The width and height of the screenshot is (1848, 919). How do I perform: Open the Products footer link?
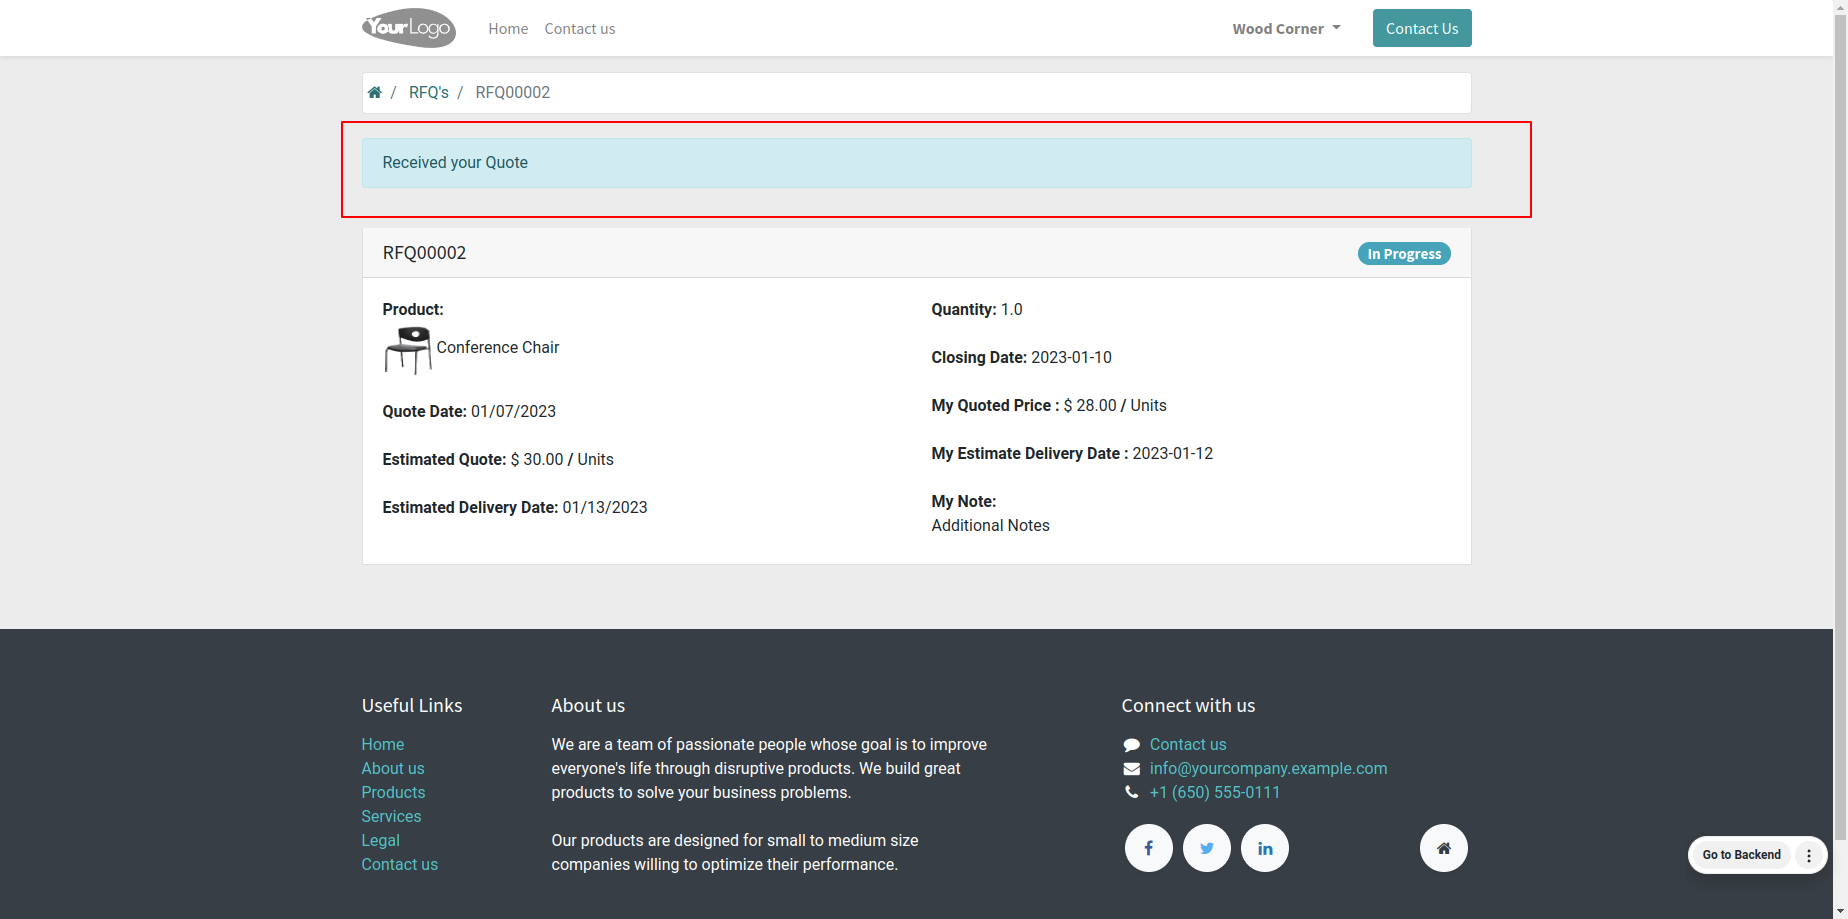pyautogui.click(x=393, y=792)
